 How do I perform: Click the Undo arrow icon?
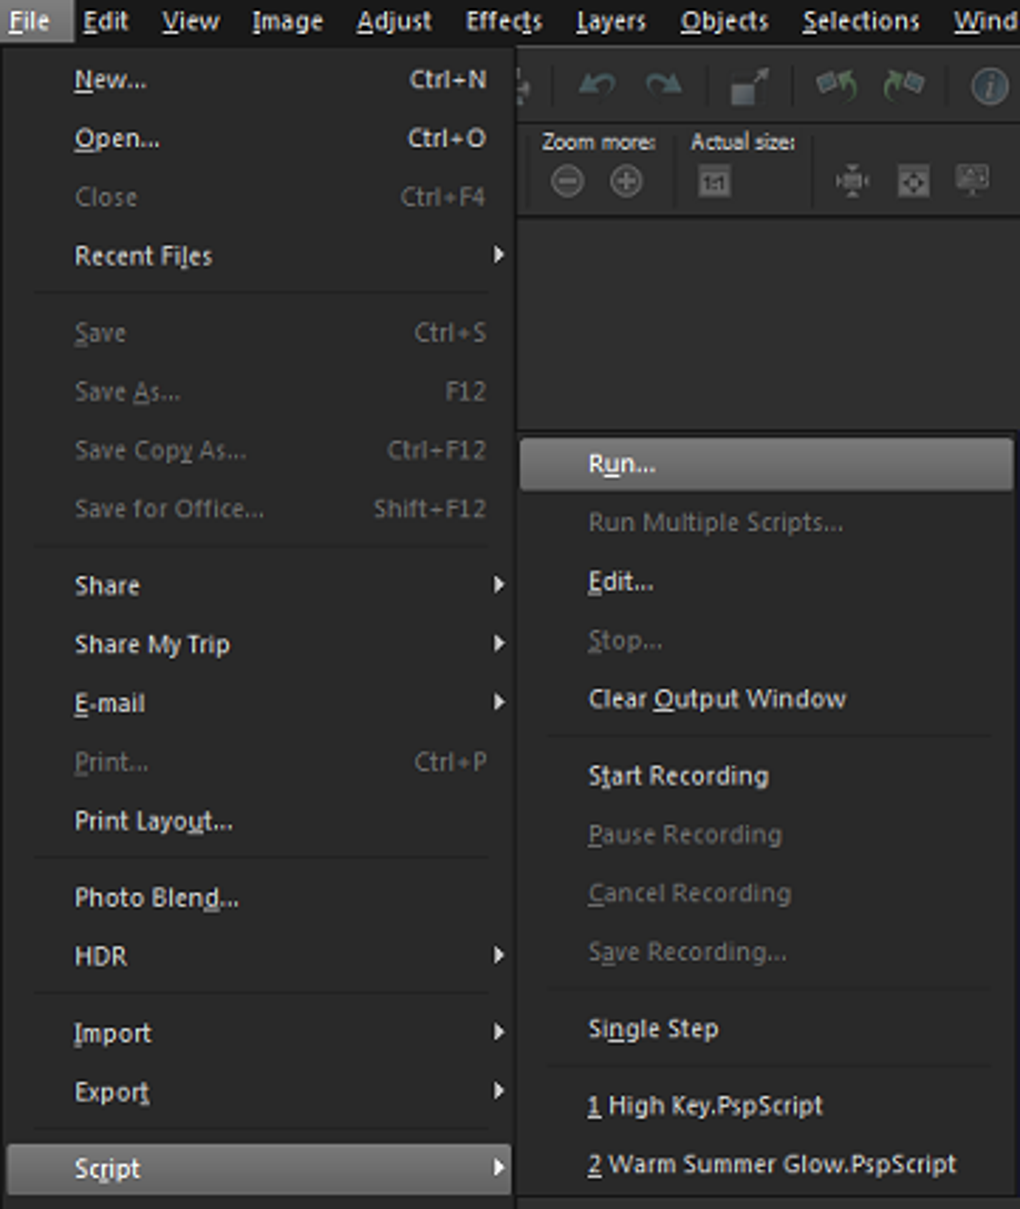(x=597, y=86)
